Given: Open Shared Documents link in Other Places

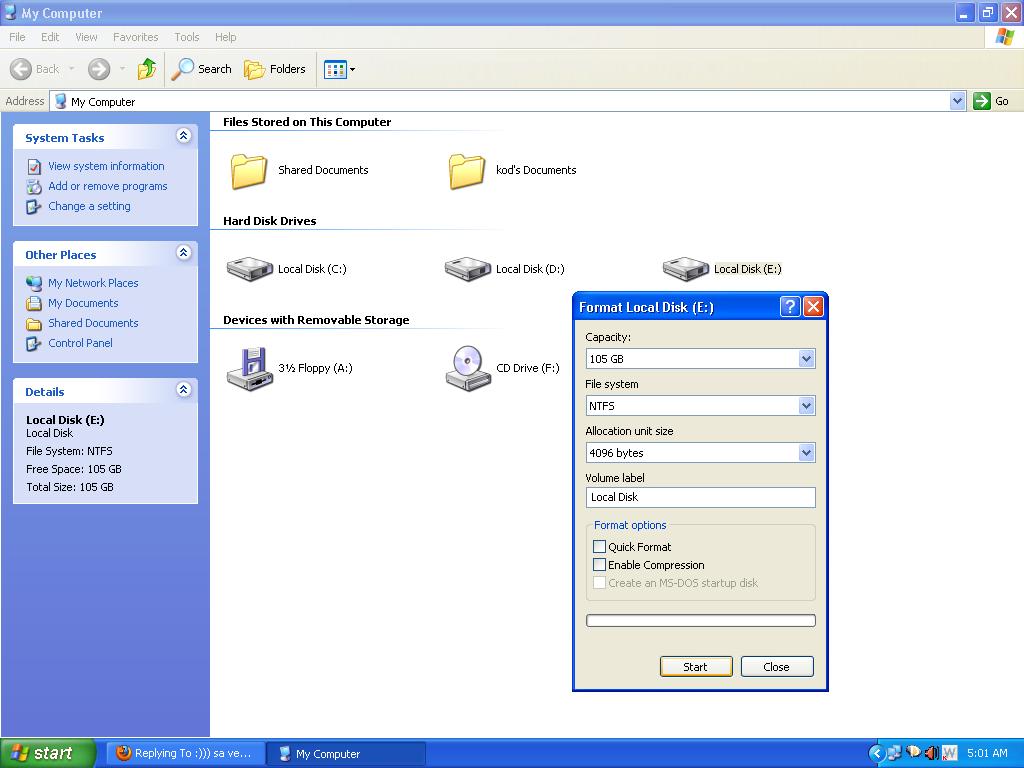Looking at the screenshot, I should click(x=93, y=323).
